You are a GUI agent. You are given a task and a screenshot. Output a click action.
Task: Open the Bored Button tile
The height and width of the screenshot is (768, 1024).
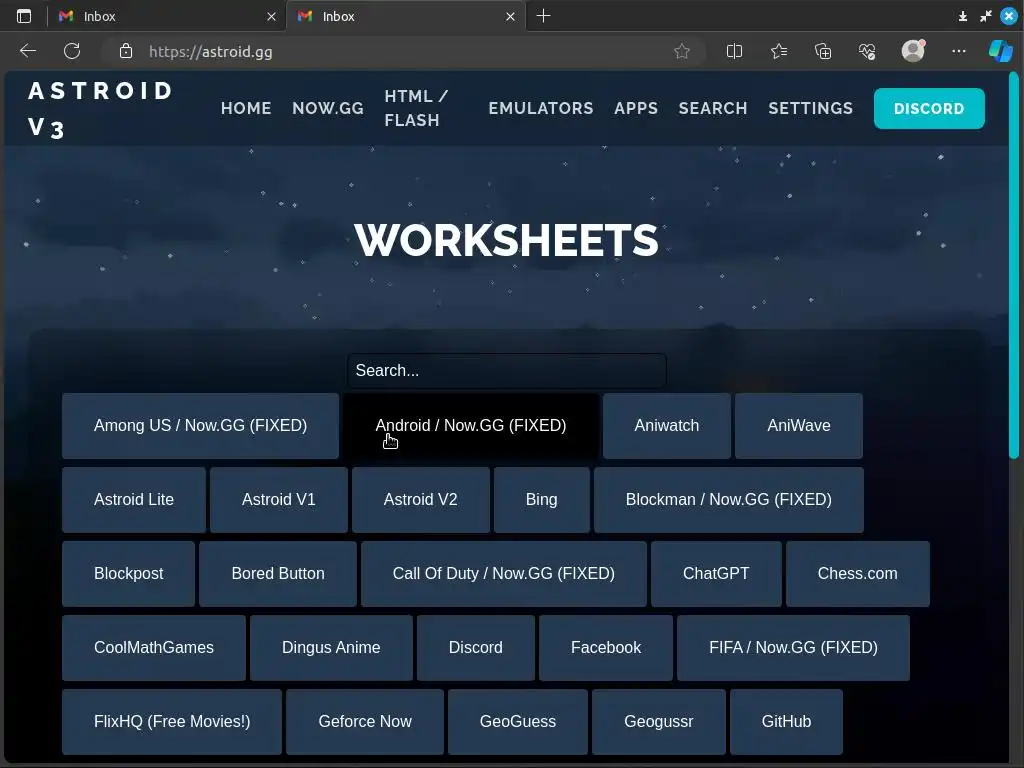point(278,573)
